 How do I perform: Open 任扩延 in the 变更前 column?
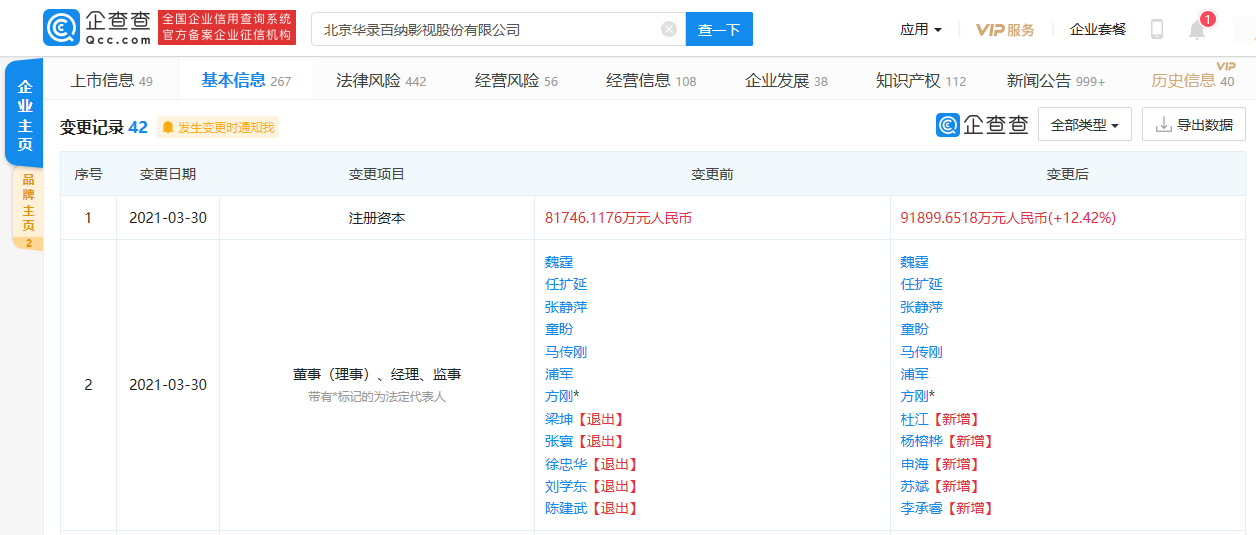[566, 284]
